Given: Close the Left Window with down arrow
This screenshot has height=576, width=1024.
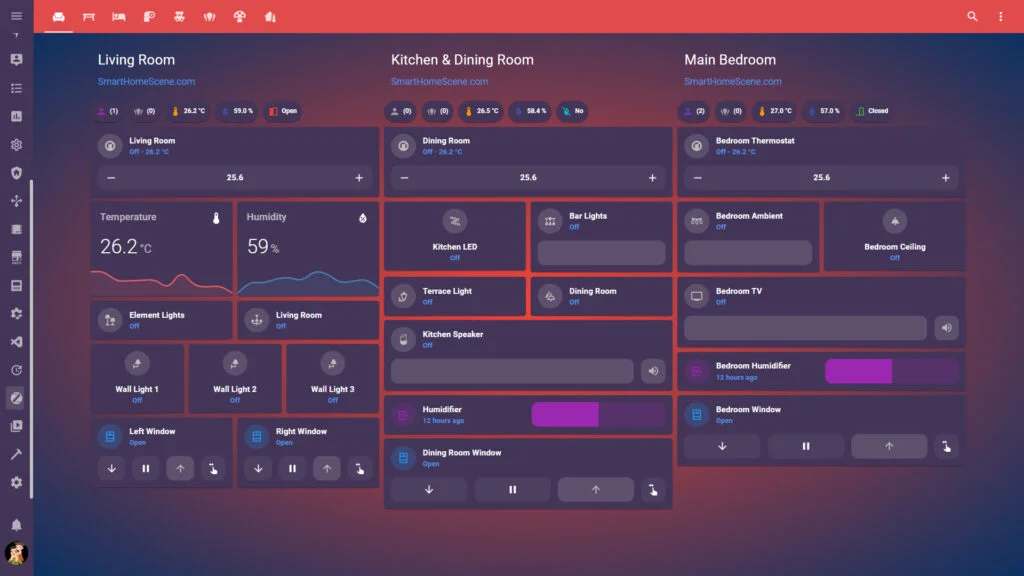Looking at the screenshot, I should pyautogui.click(x=111, y=468).
